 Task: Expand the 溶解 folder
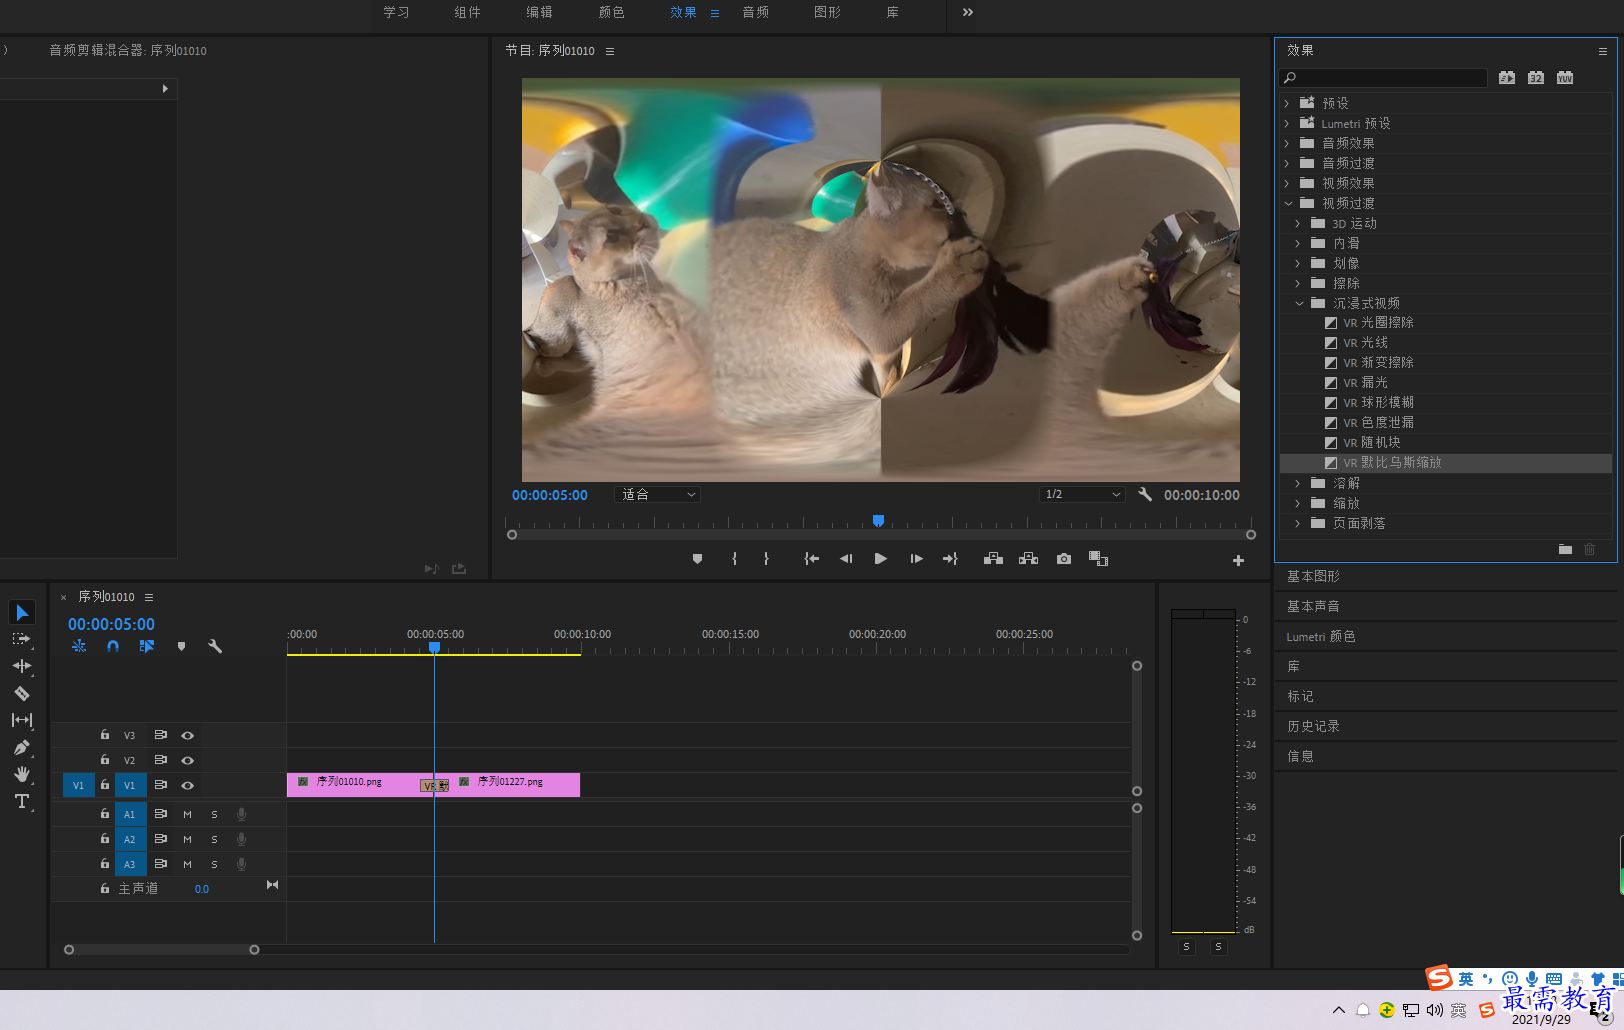pos(1298,483)
